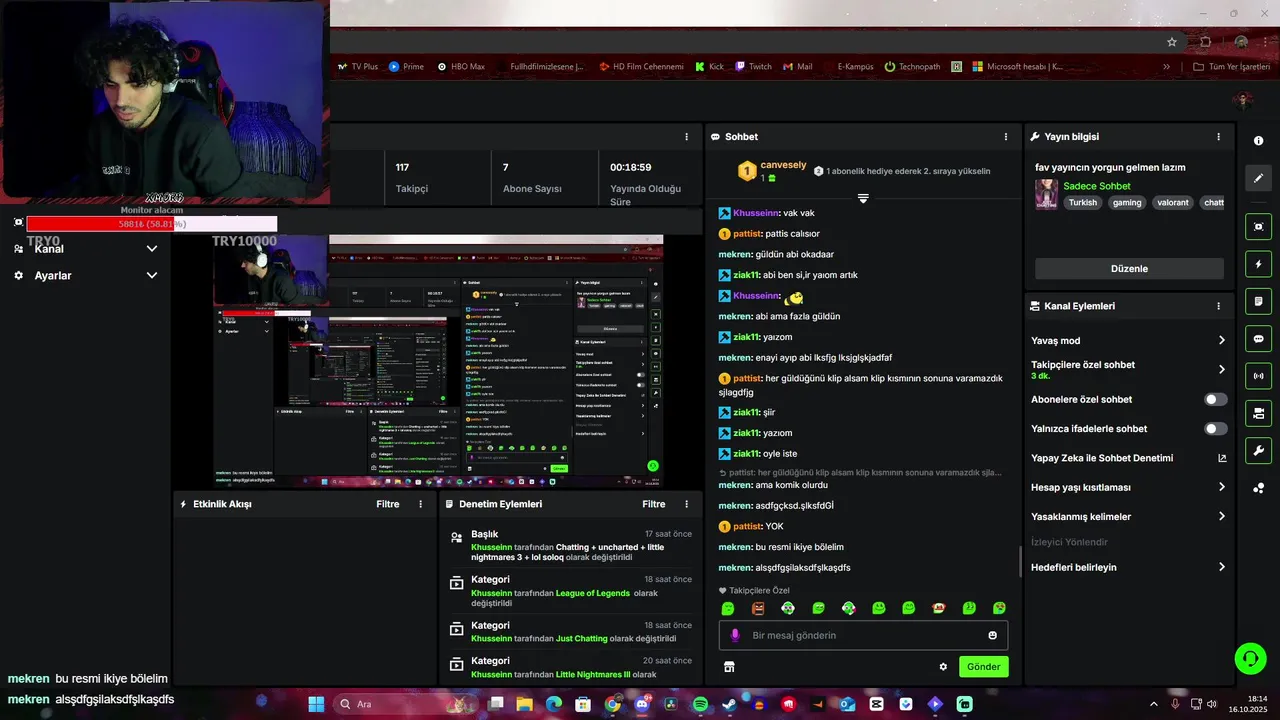Open Steam from the taskbar

pyautogui.click(x=729, y=704)
